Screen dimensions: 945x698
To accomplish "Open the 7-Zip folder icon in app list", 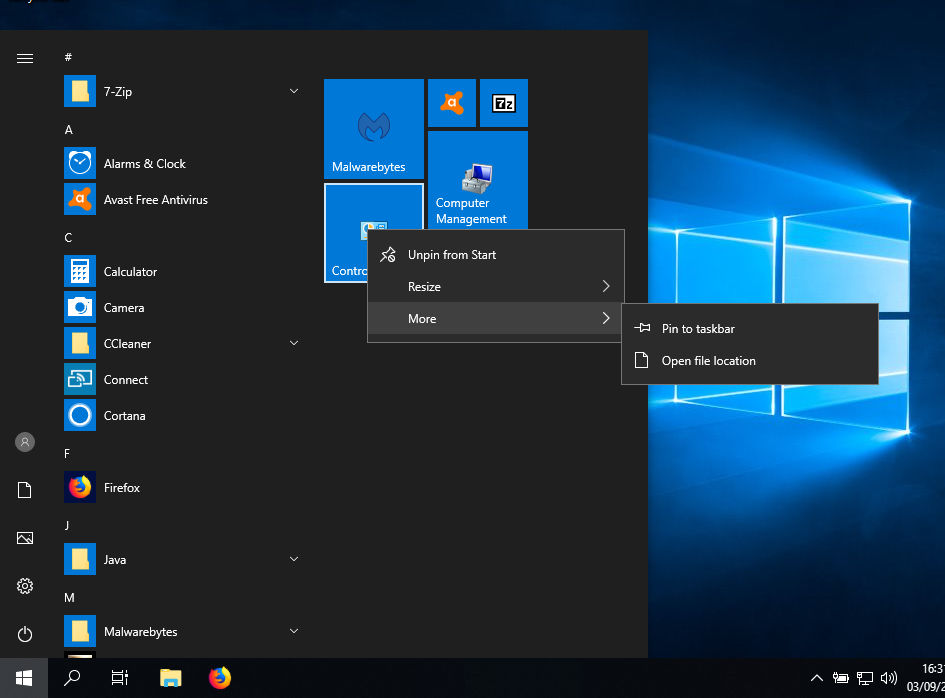I will [80, 92].
